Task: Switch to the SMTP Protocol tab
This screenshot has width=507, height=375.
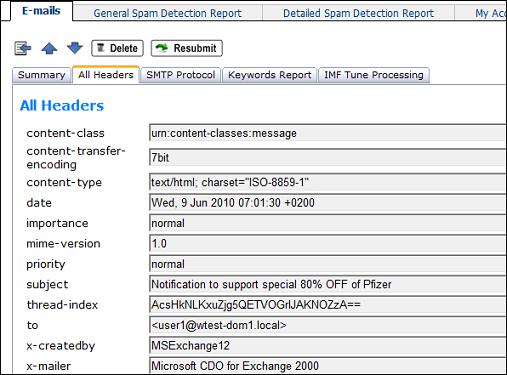Action: [181, 75]
